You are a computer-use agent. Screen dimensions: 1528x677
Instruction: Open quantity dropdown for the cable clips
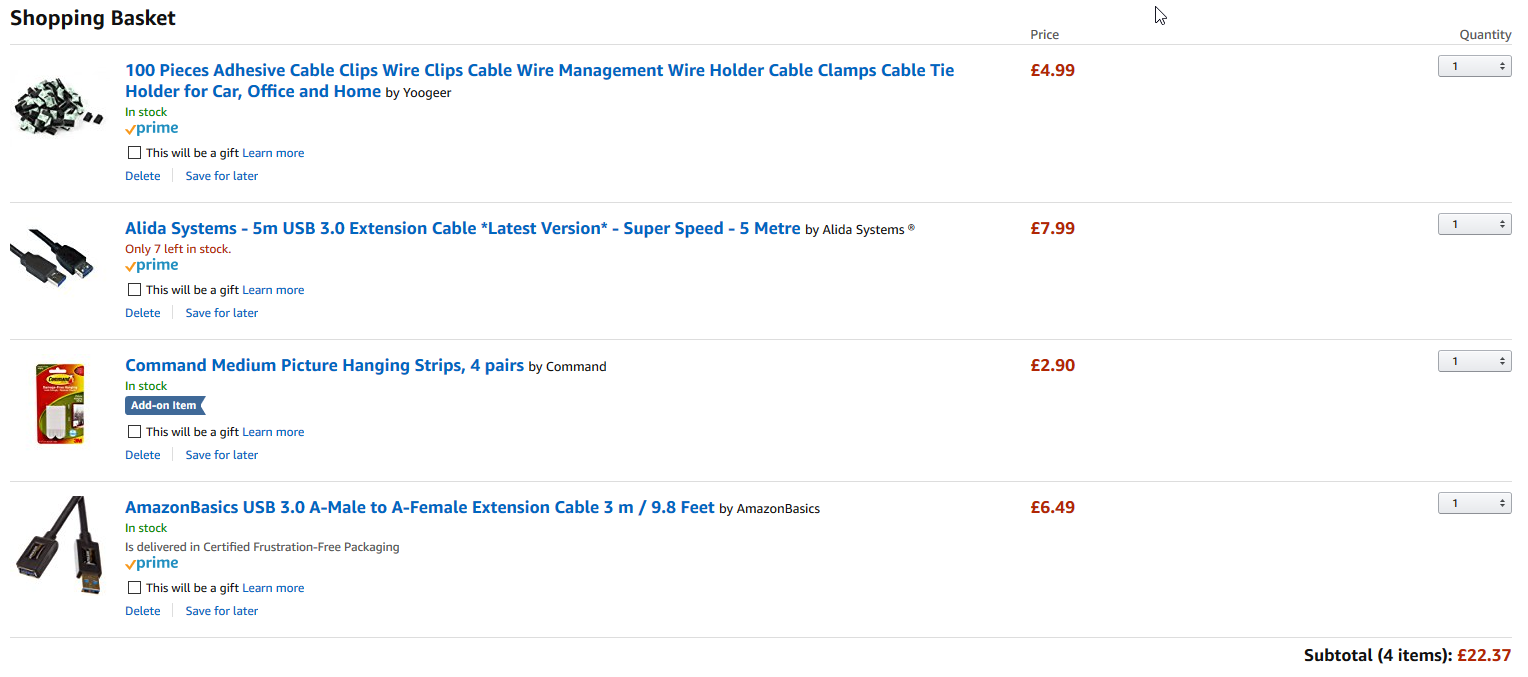point(1474,66)
